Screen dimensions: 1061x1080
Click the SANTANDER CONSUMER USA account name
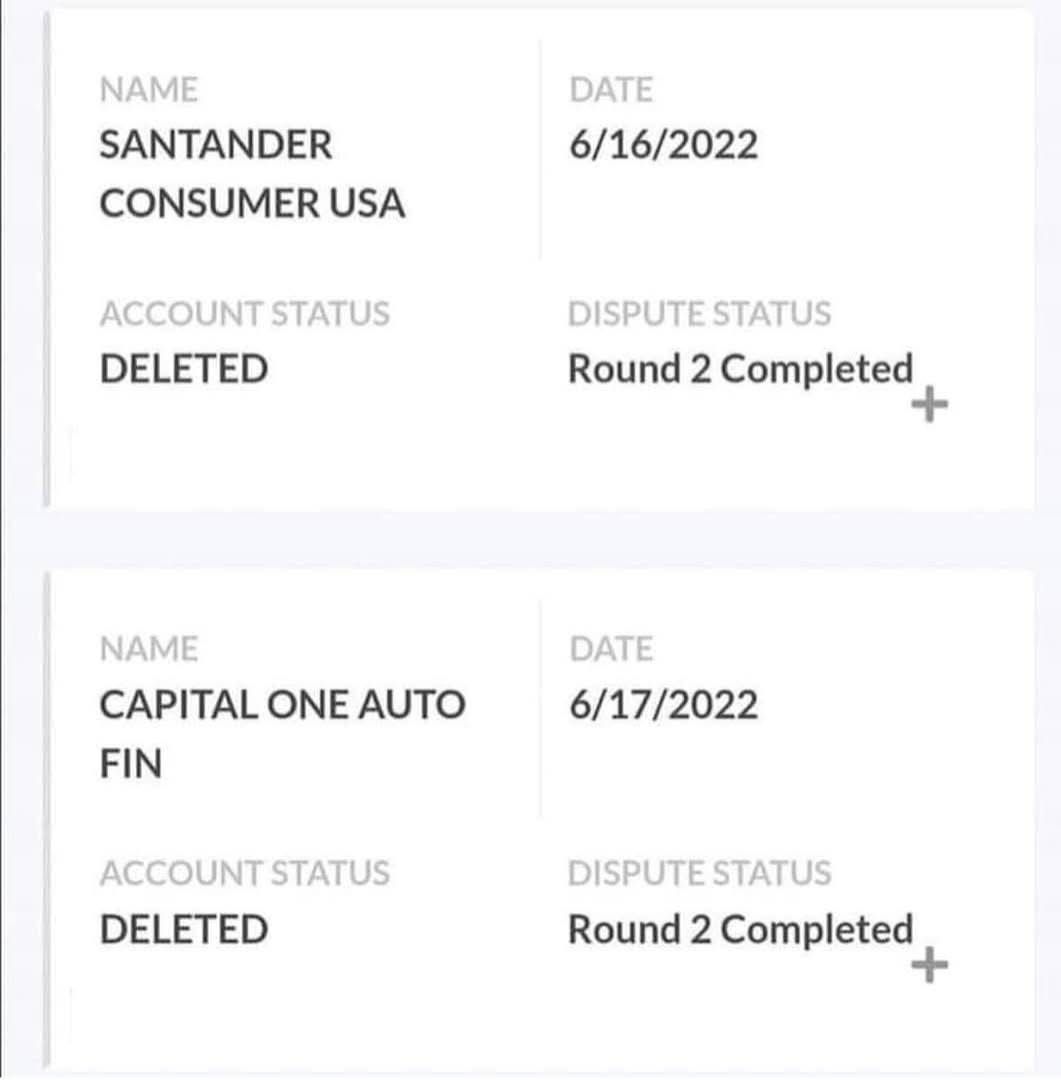pos(251,175)
